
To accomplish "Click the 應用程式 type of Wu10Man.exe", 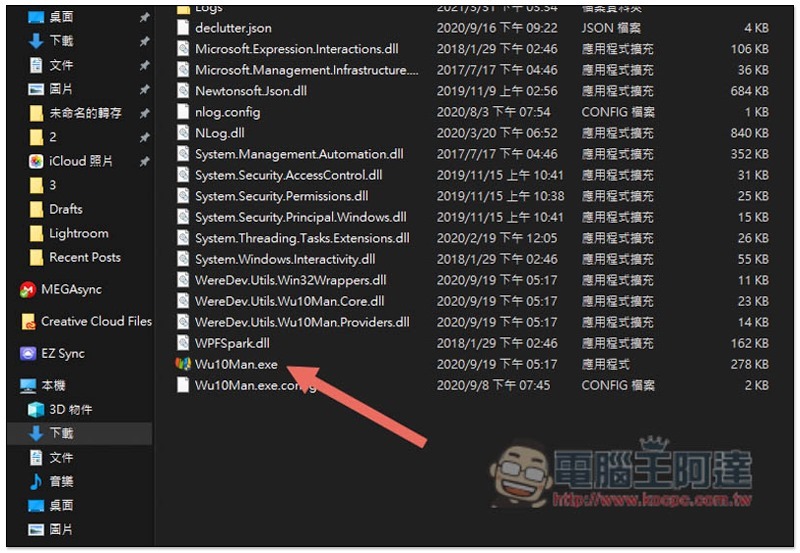I will (x=606, y=364).
